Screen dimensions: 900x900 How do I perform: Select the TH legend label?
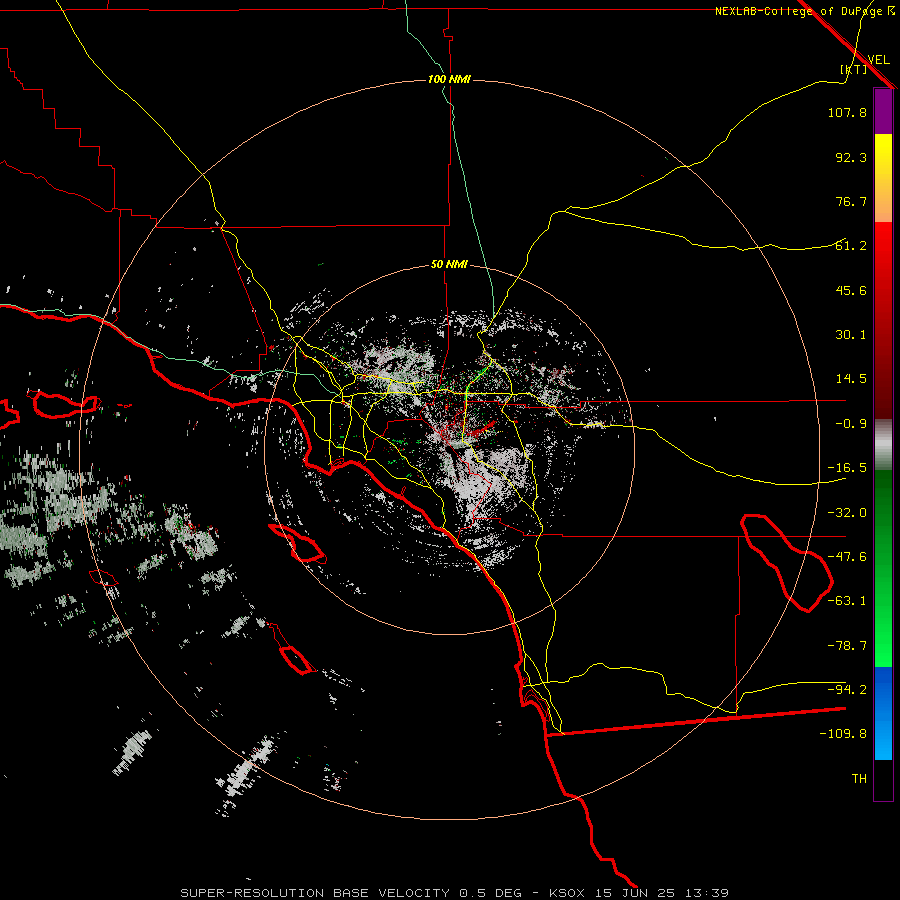(x=859, y=778)
